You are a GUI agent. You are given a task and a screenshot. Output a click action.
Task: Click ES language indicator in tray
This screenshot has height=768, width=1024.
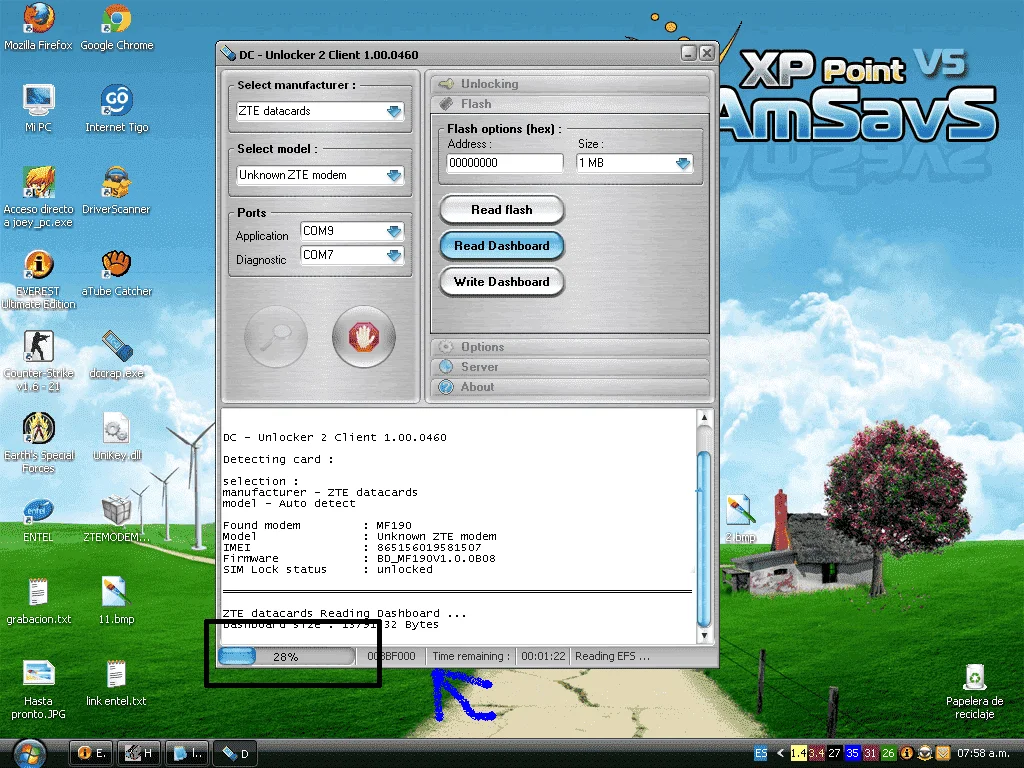(x=761, y=753)
